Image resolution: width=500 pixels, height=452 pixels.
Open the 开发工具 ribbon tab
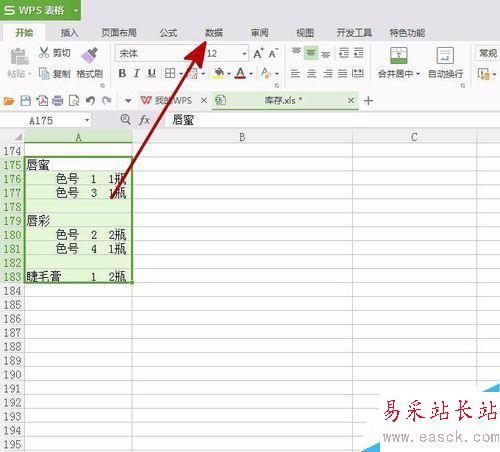(354, 33)
